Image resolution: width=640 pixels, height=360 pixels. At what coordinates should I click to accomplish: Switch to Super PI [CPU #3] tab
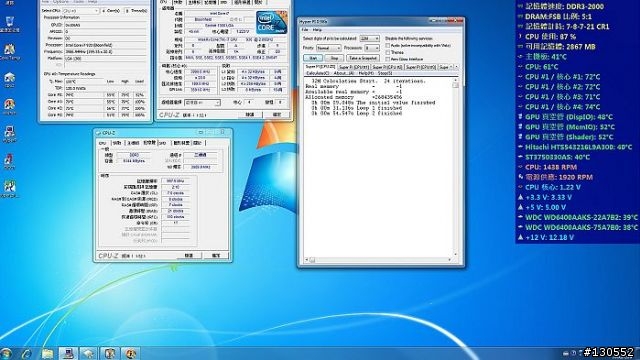tap(421, 67)
